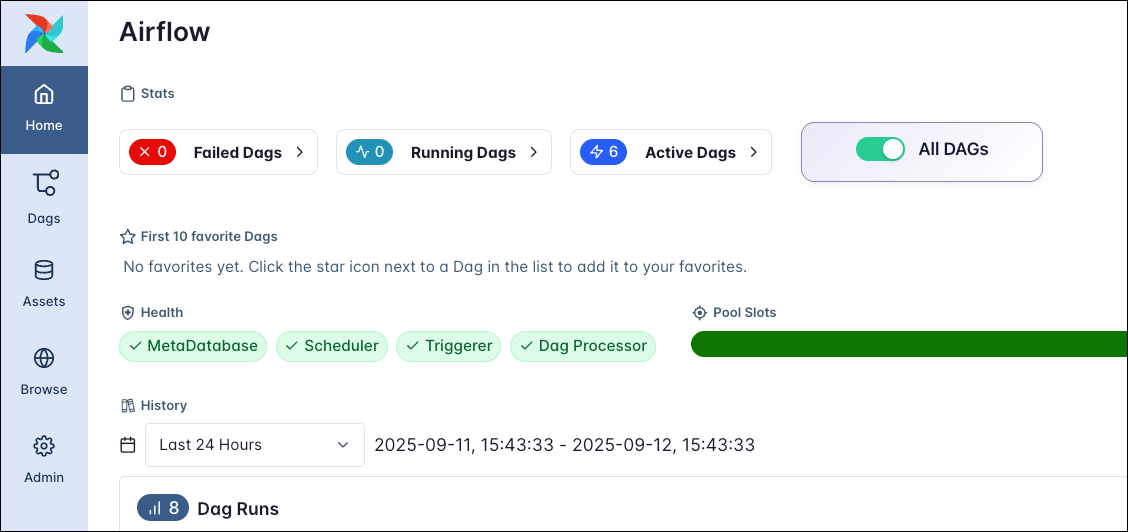Image resolution: width=1128 pixels, height=532 pixels.
Task: Click the Dag Processor health badge
Action: click(583, 346)
